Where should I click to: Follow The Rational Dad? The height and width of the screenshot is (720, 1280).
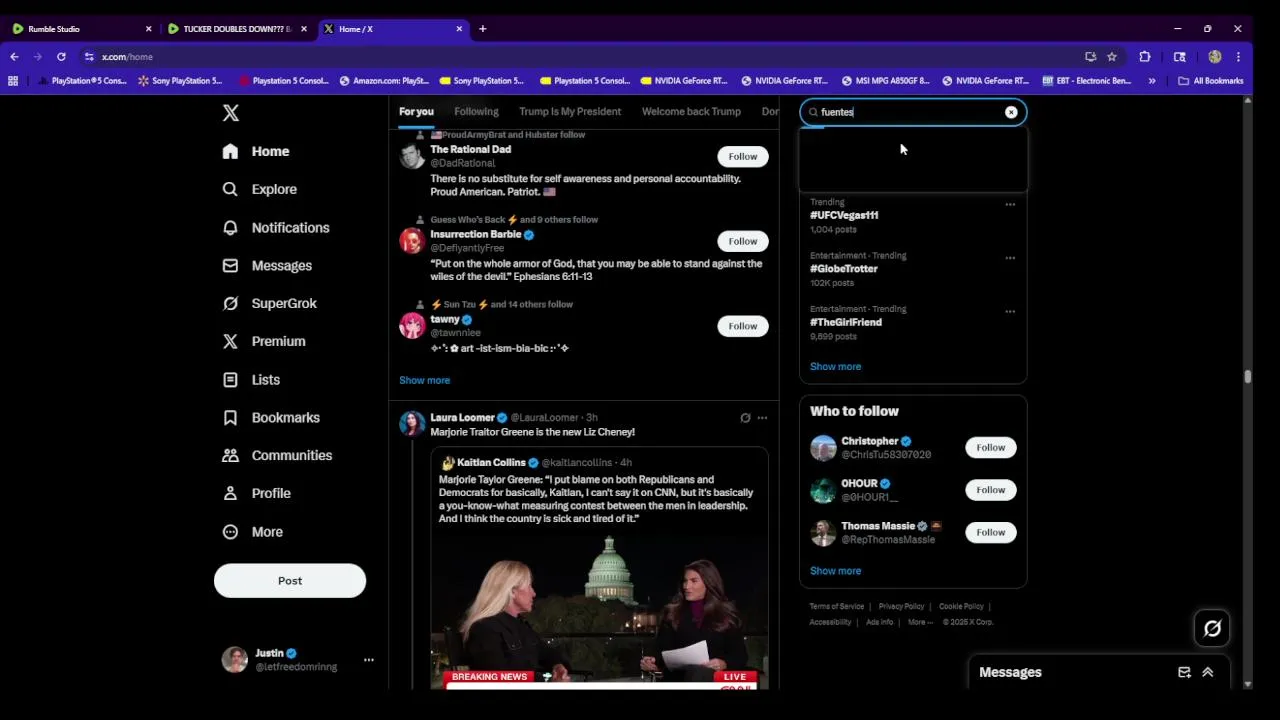[x=743, y=156]
